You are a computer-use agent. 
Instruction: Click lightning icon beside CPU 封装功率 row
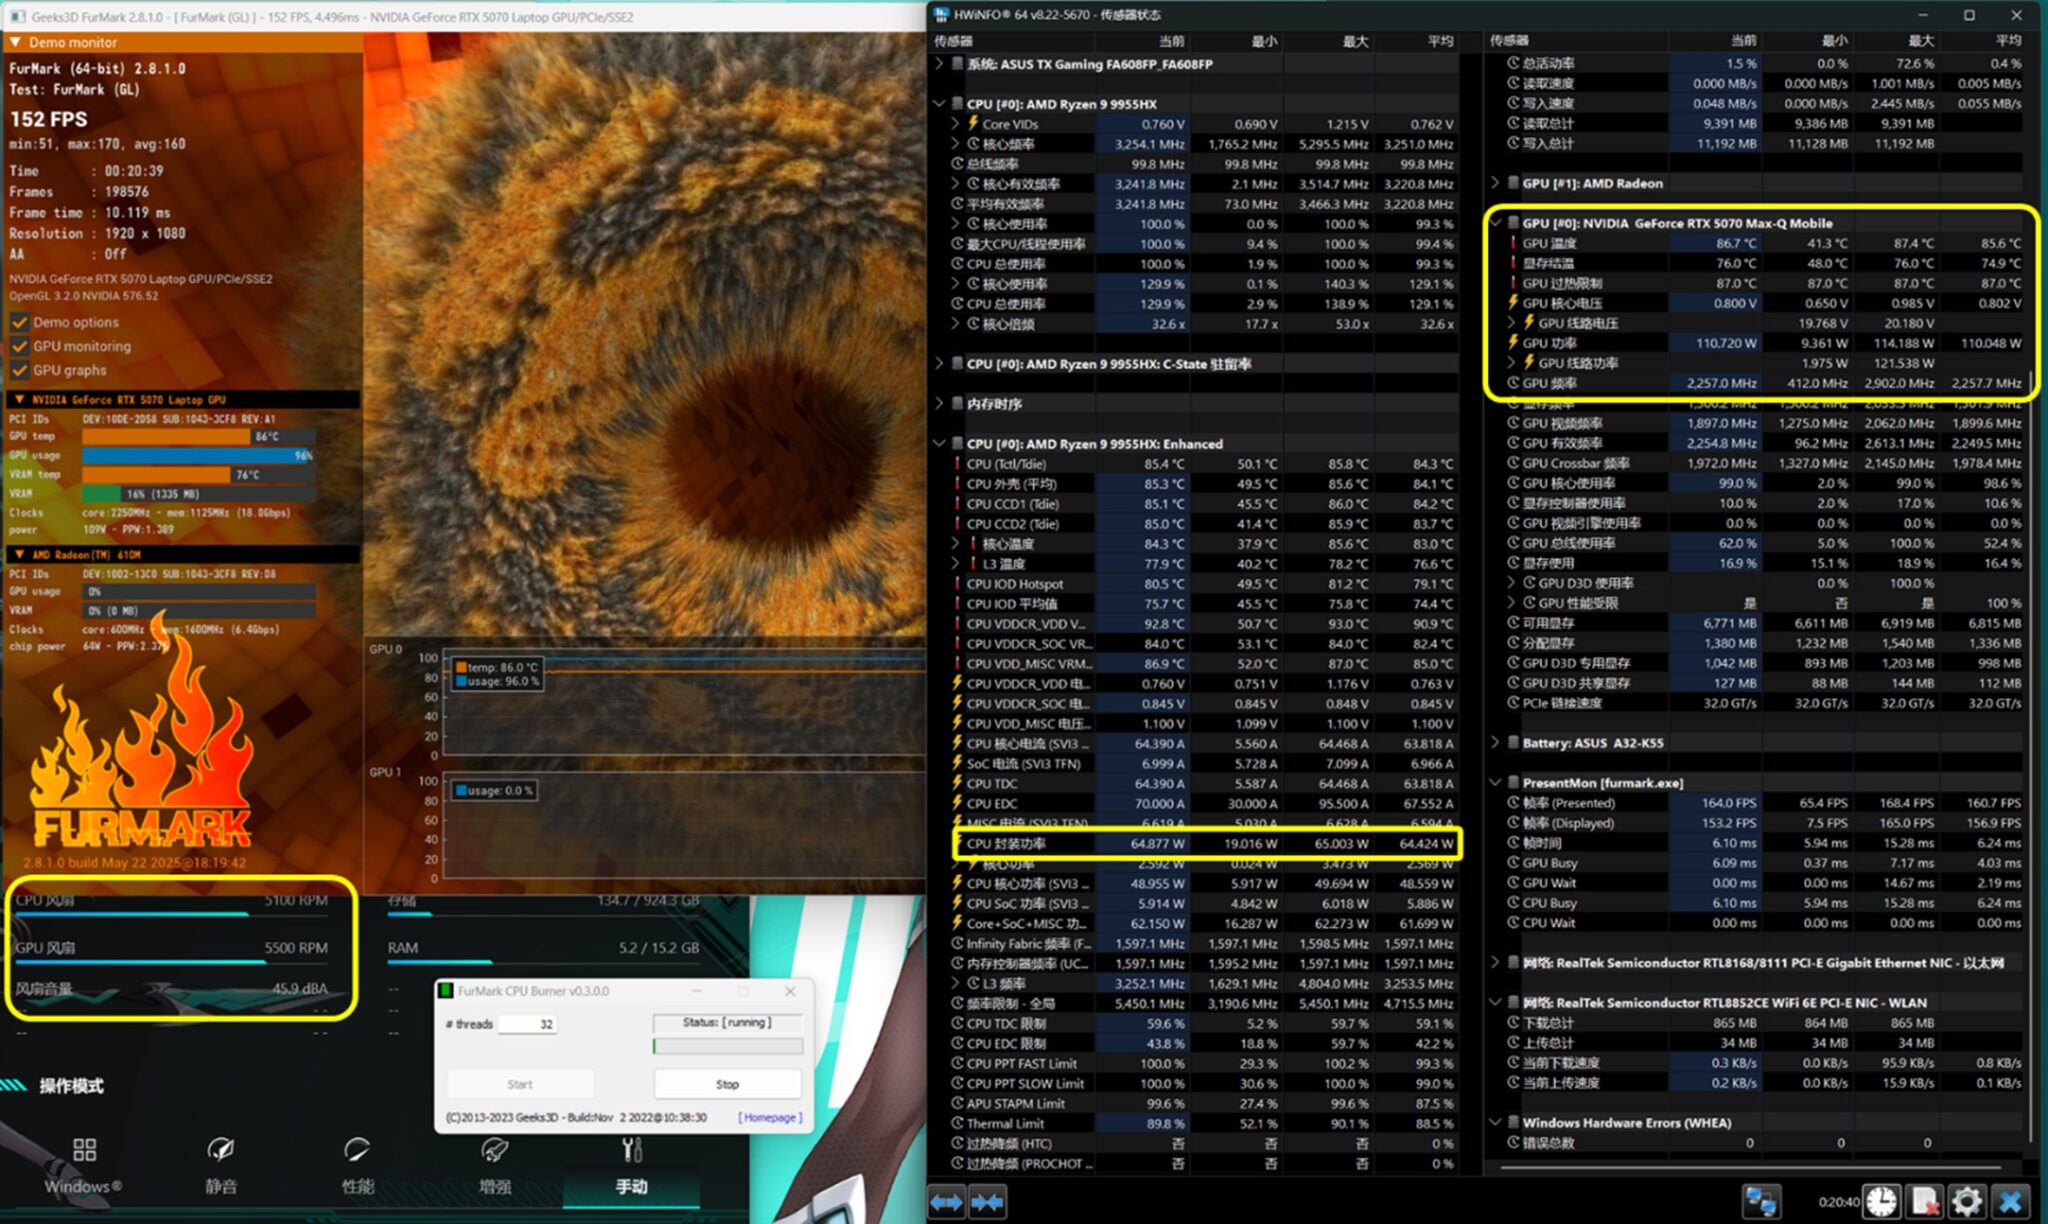pos(958,843)
